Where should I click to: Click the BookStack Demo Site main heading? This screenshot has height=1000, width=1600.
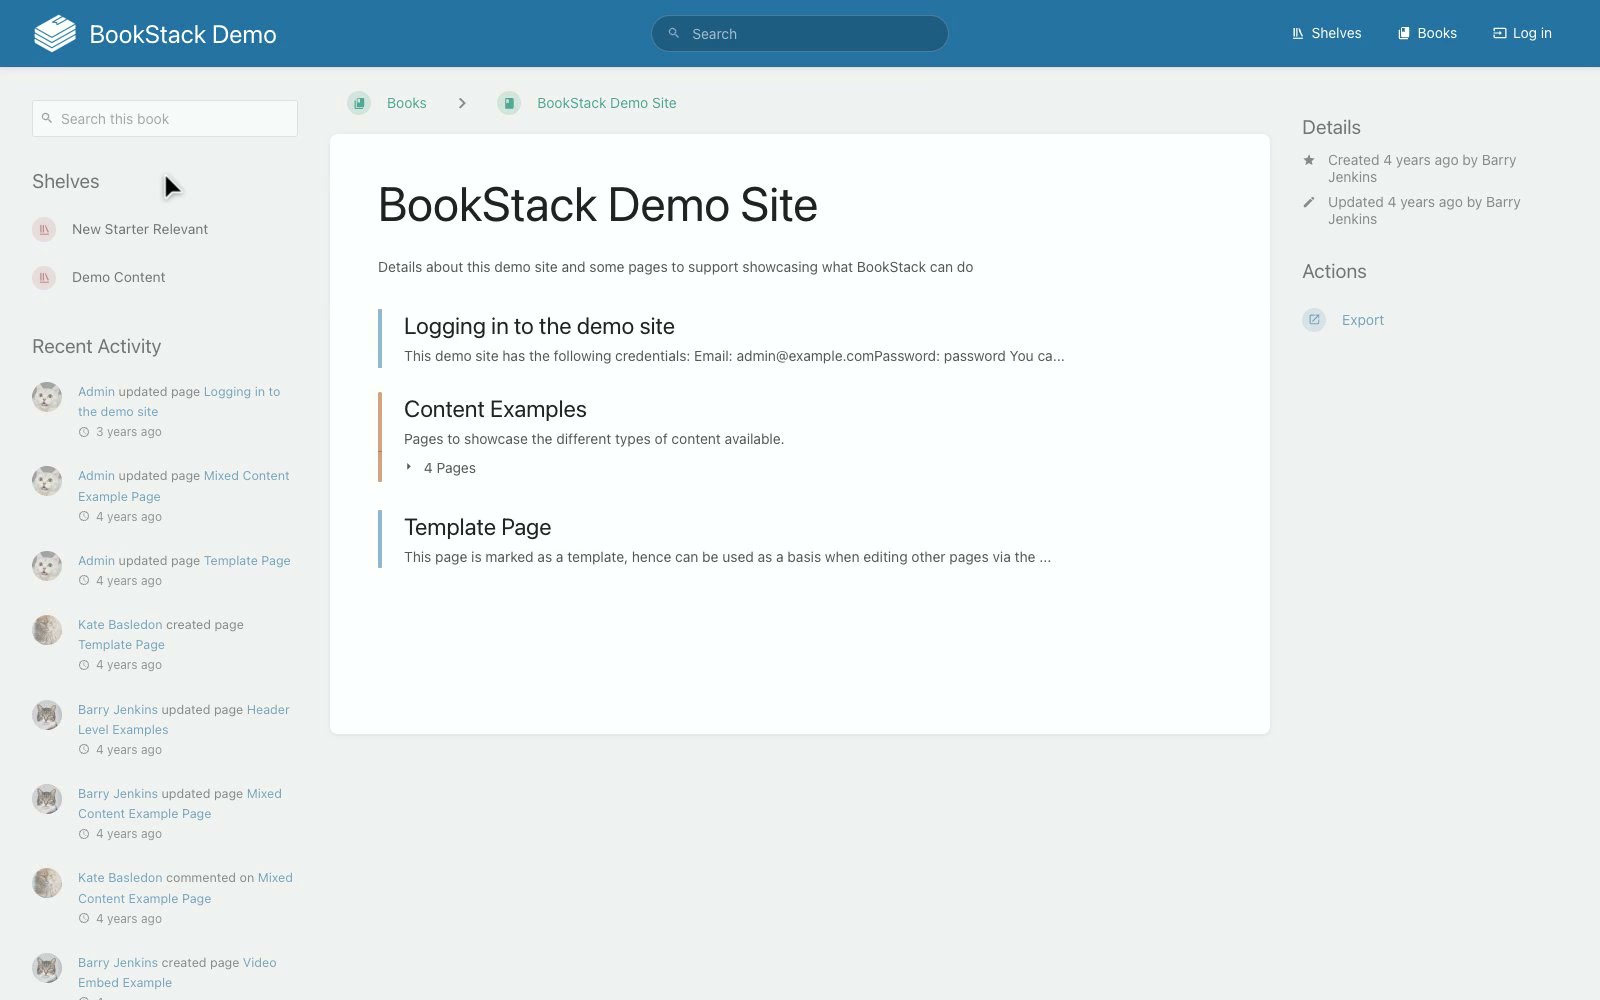[x=598, y=205]
